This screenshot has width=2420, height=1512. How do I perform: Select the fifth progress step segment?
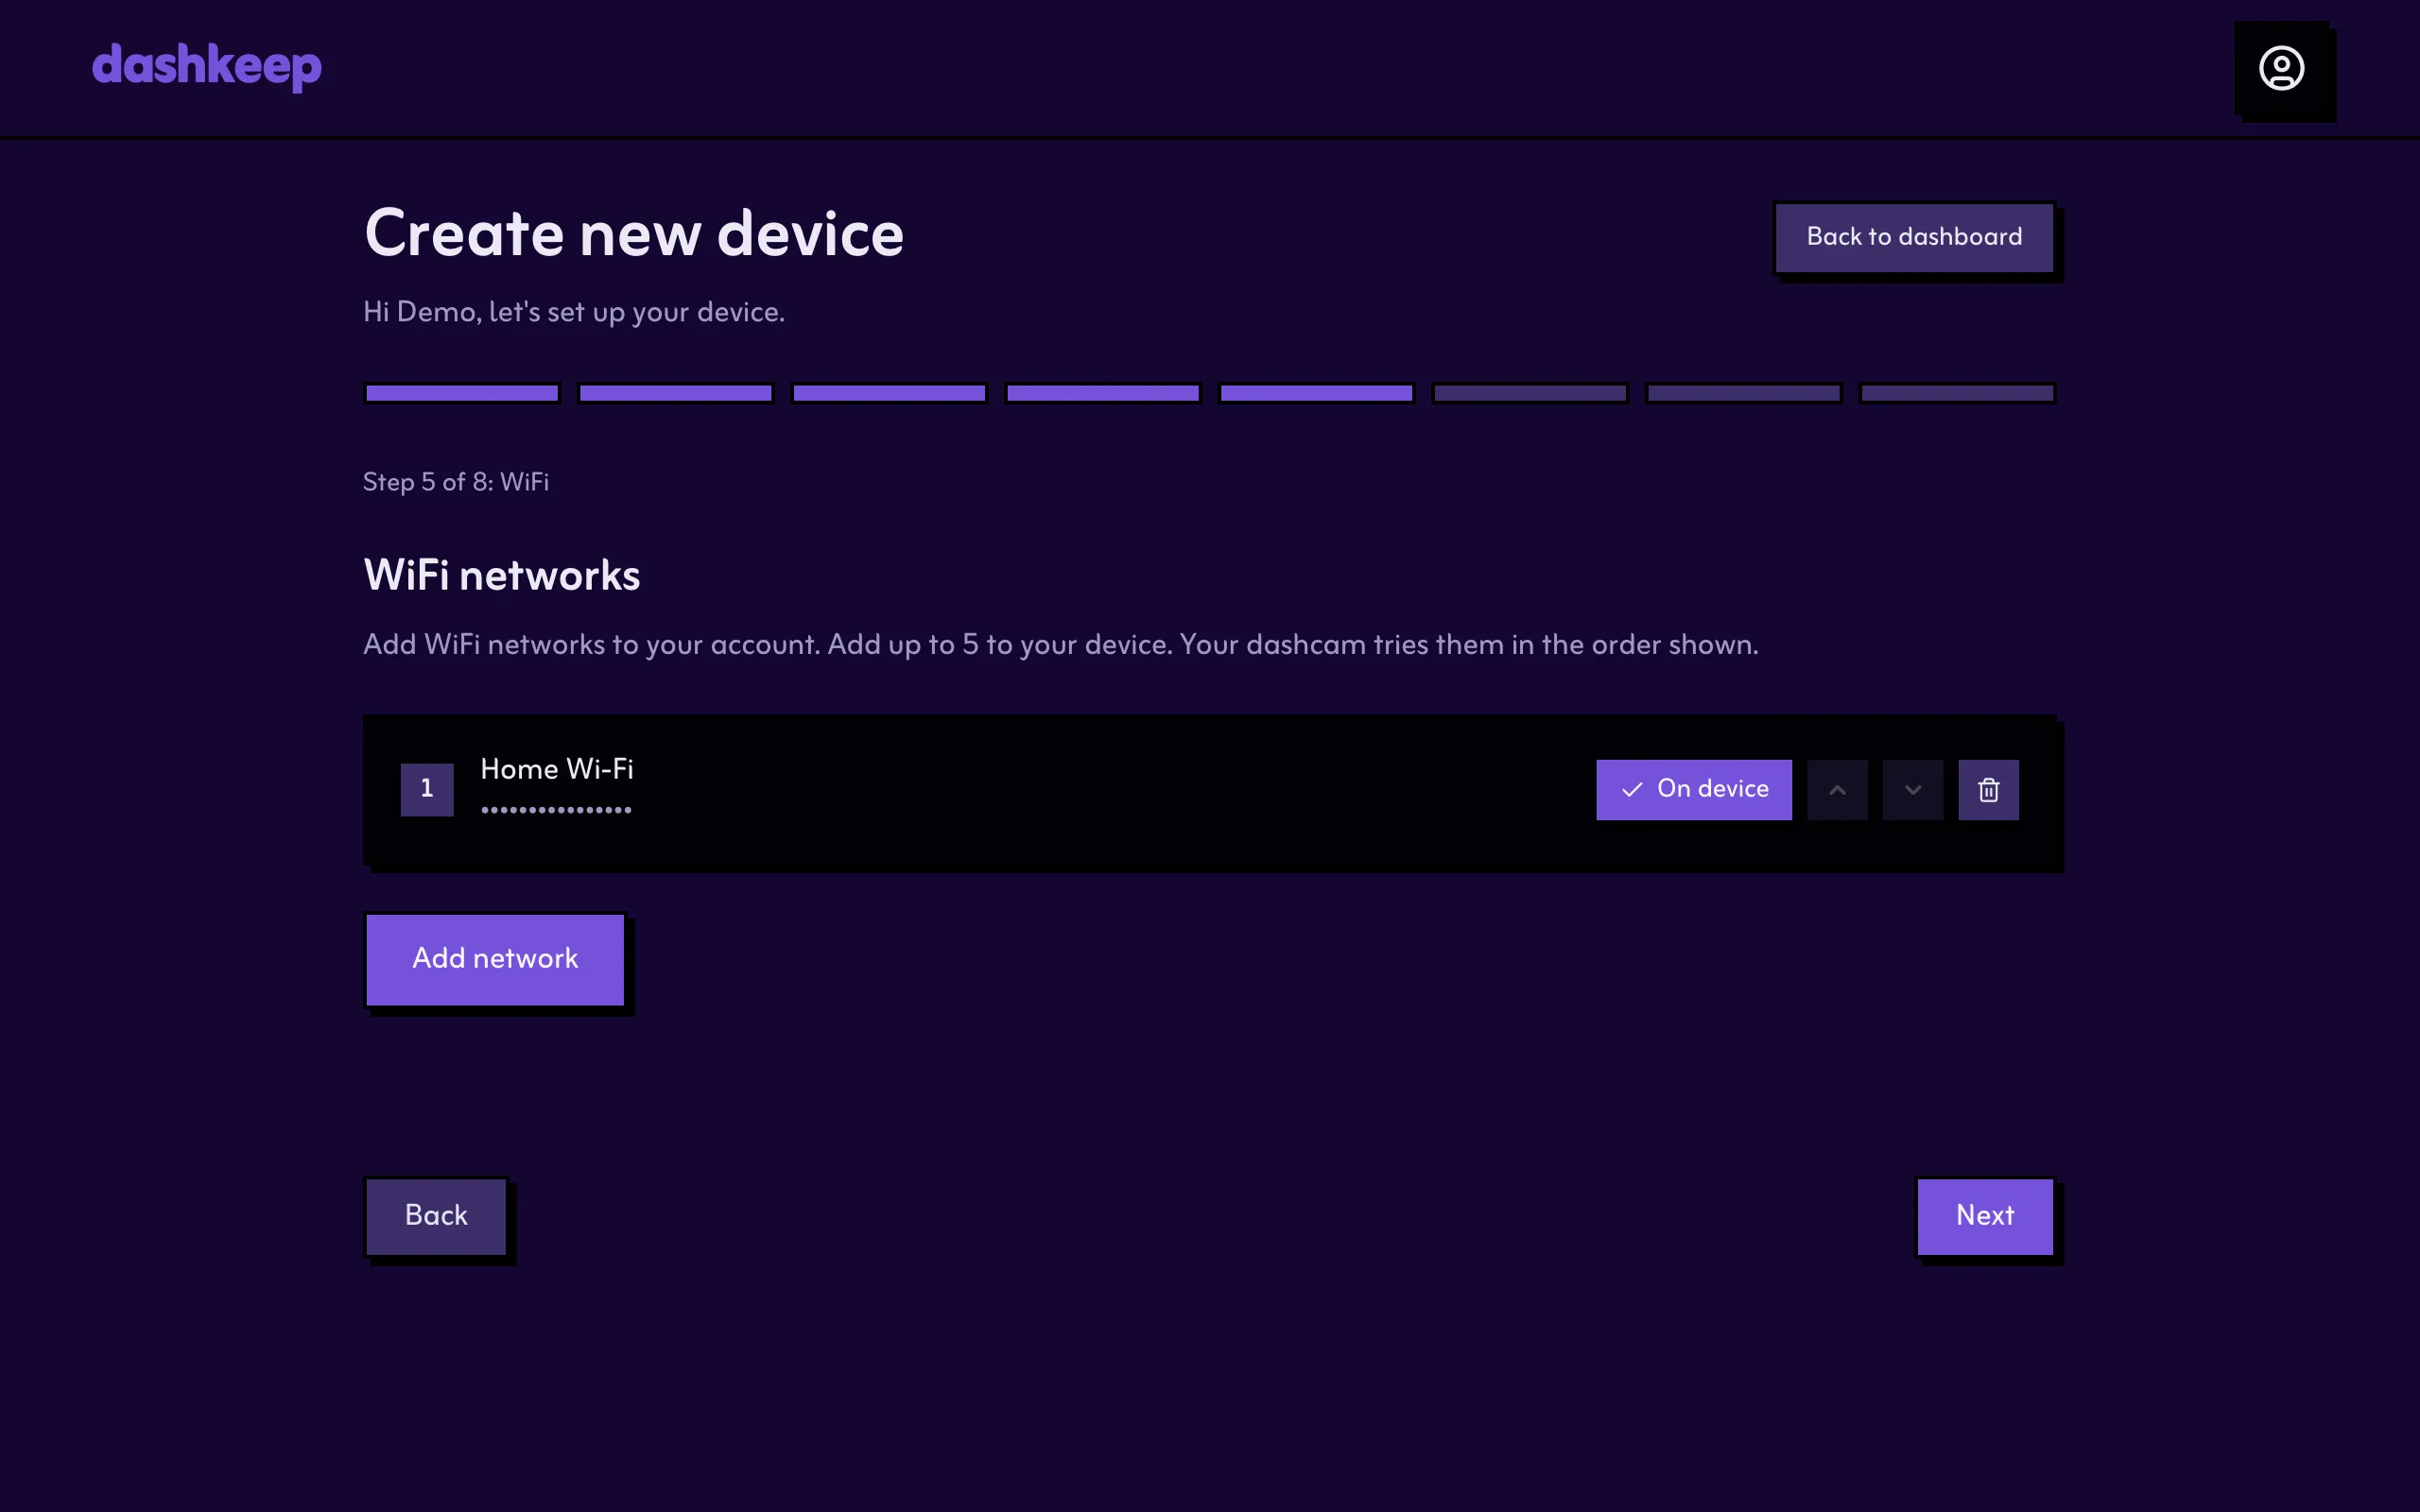(x=1316, y=393)
